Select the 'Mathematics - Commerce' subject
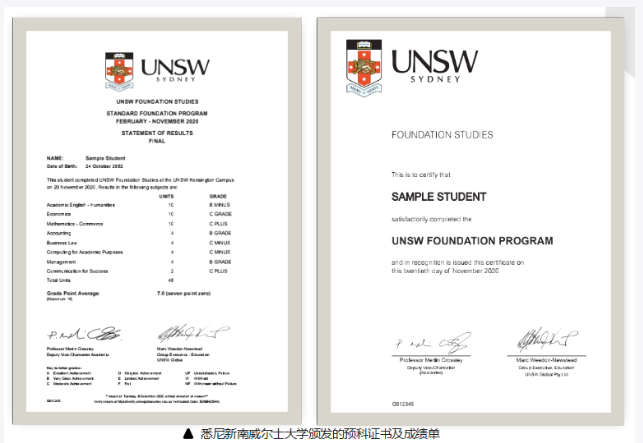 (x=75, y=224)
